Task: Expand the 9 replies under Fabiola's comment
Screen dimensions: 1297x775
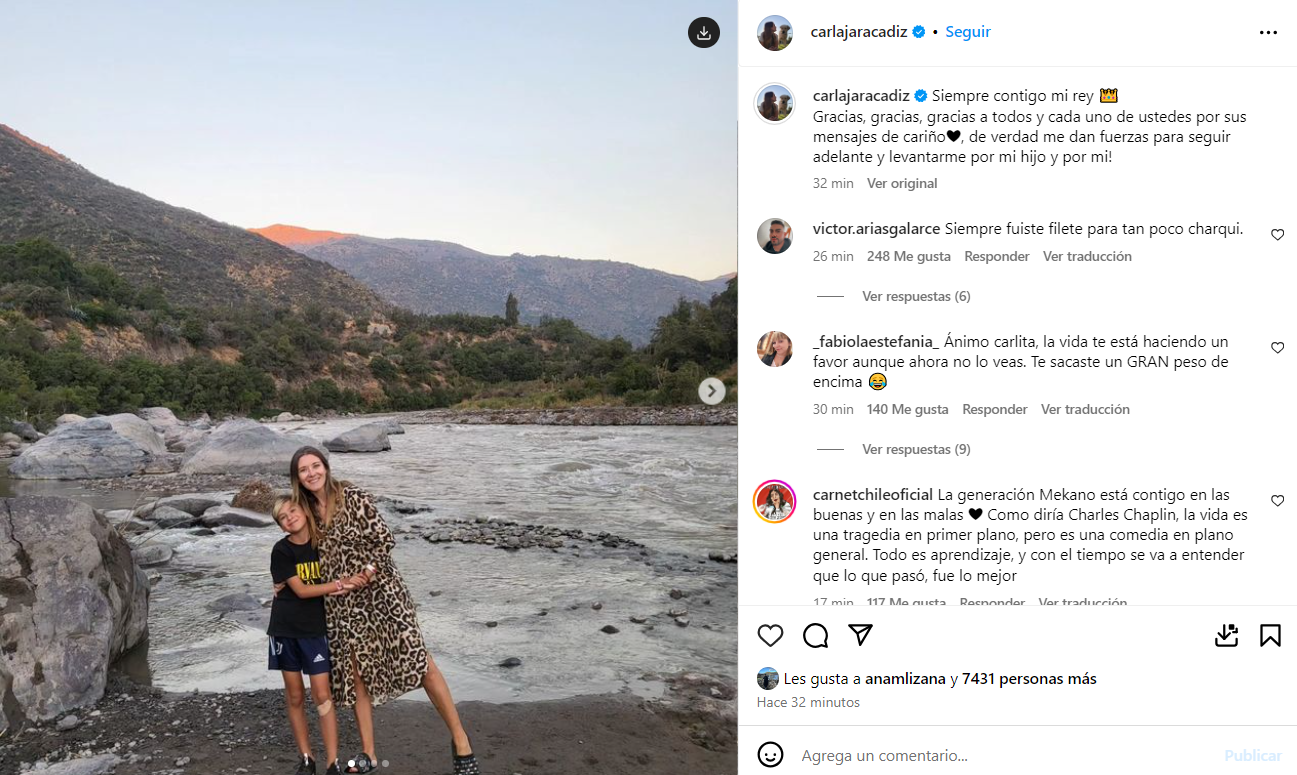Action: pos(916,449)
